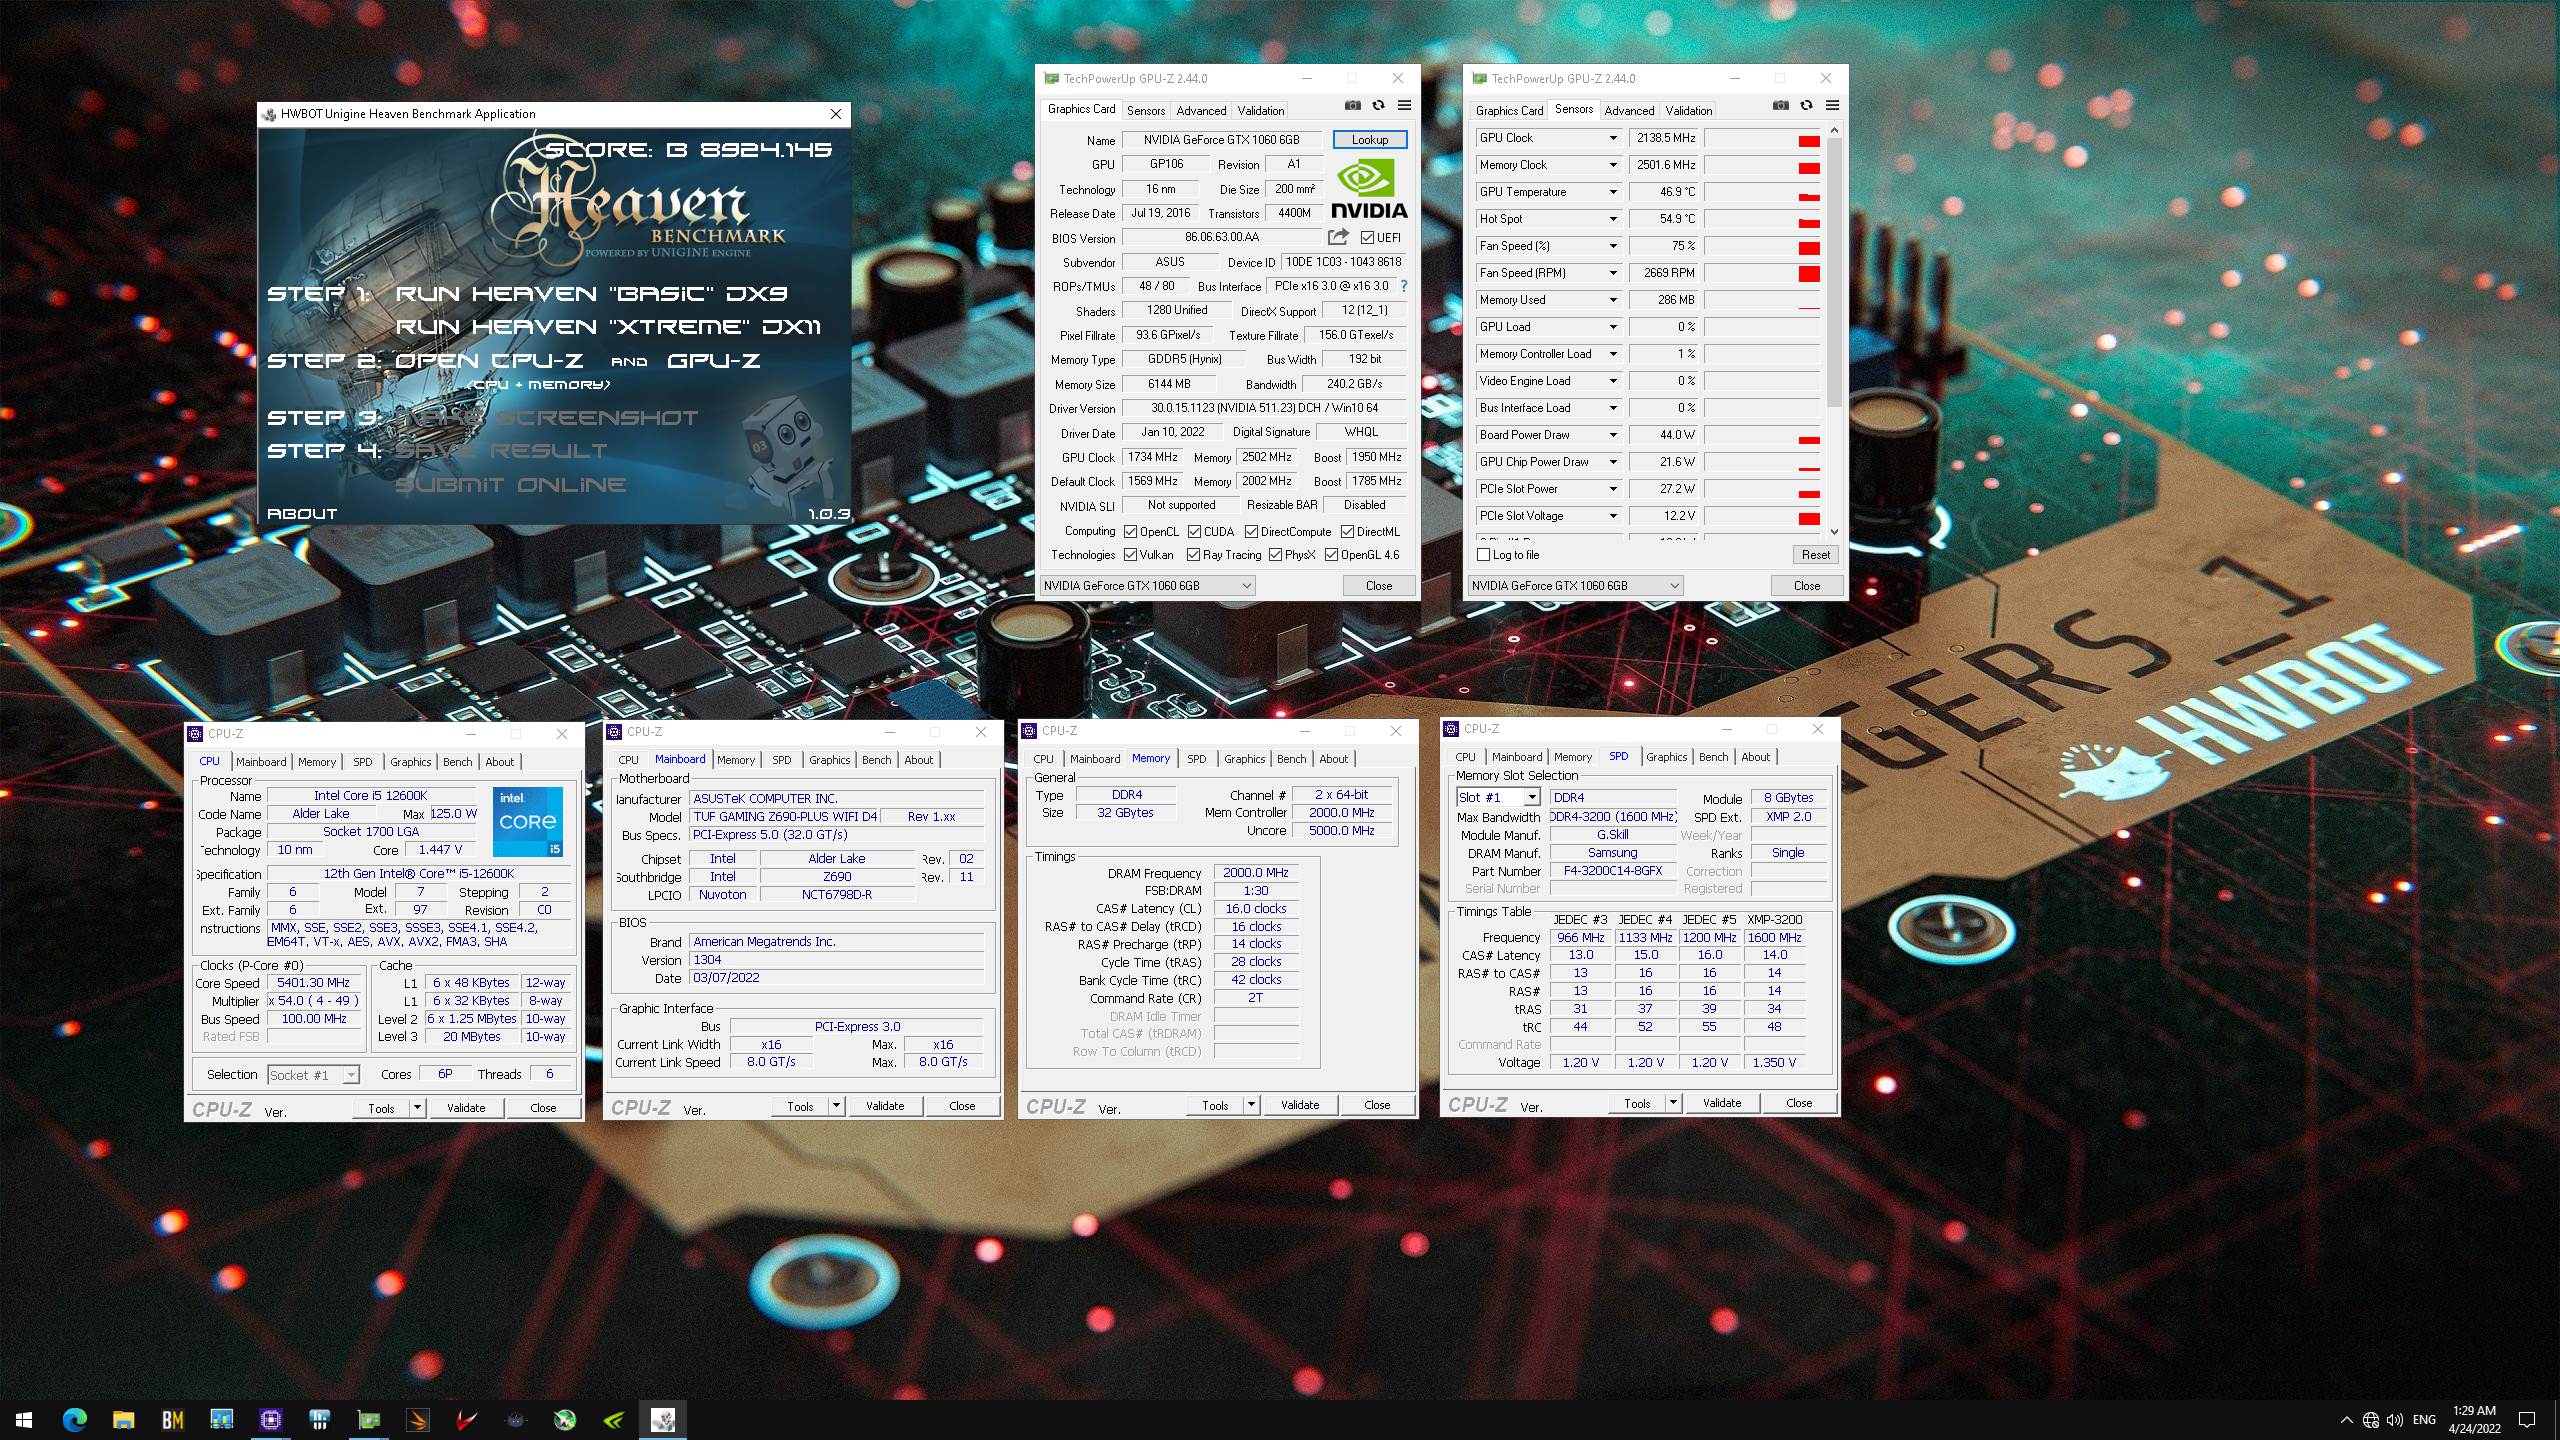The height and width of the screenshot is (1440, 2560).
Task: Click Close in the CPU-Z Mainboard window
Action: (962, 1106)
